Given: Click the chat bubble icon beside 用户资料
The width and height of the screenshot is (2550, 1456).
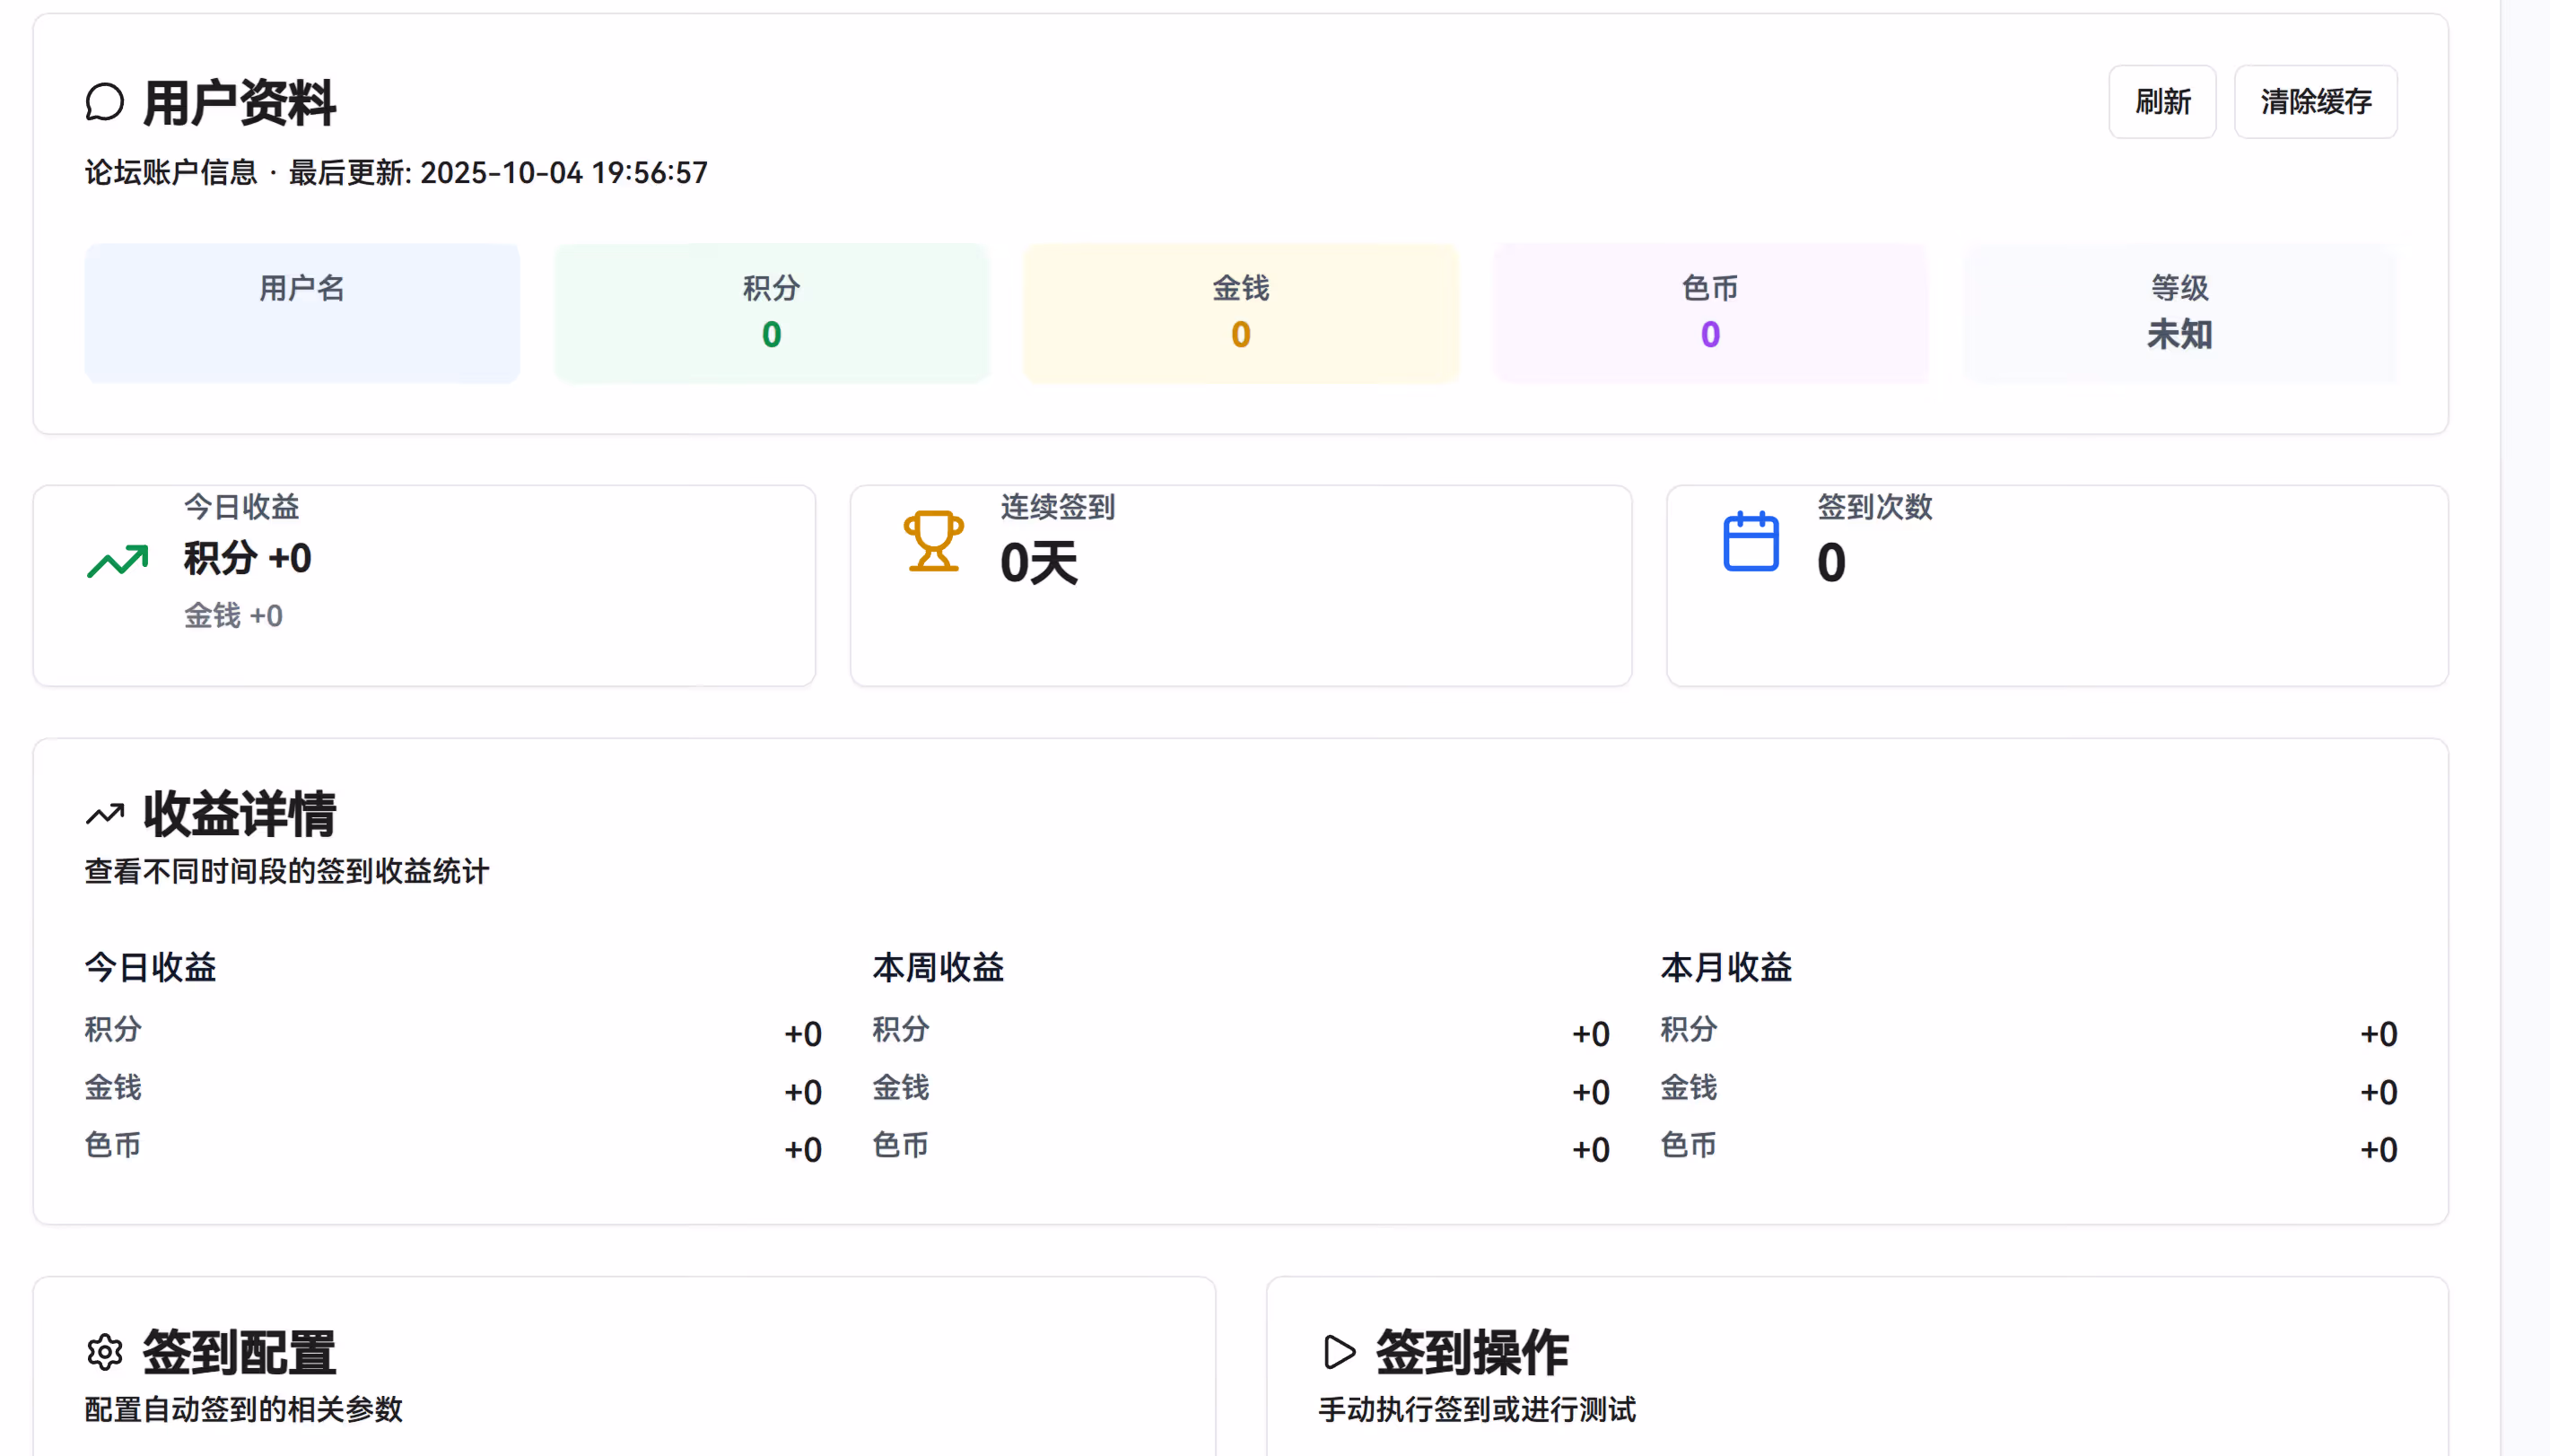Looking at the screenshot, I should (x=104, y=102).
